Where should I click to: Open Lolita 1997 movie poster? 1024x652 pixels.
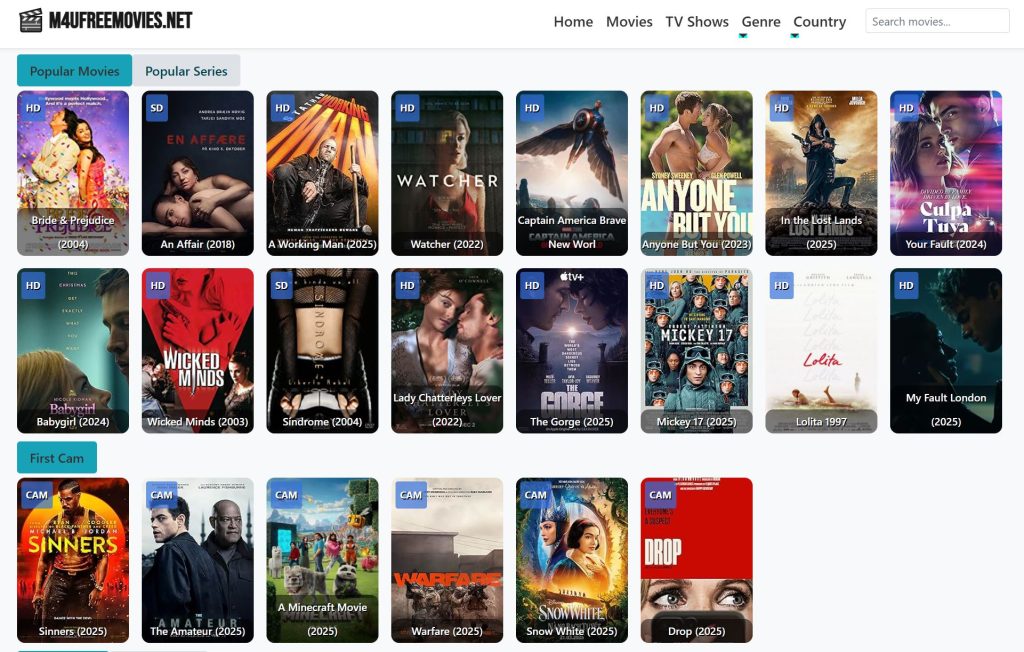822,351
